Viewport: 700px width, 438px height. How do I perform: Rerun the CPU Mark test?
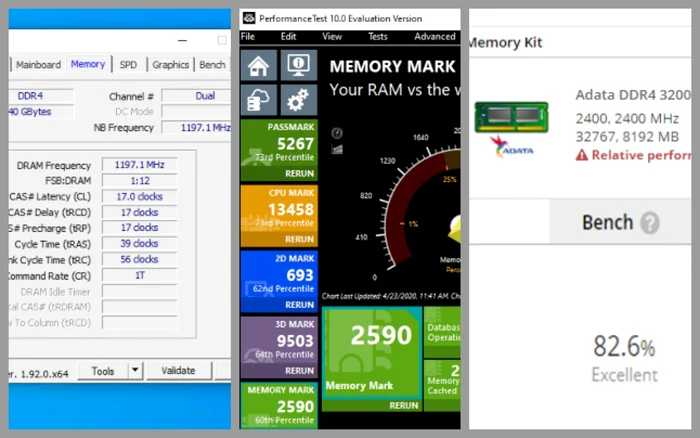300,239
